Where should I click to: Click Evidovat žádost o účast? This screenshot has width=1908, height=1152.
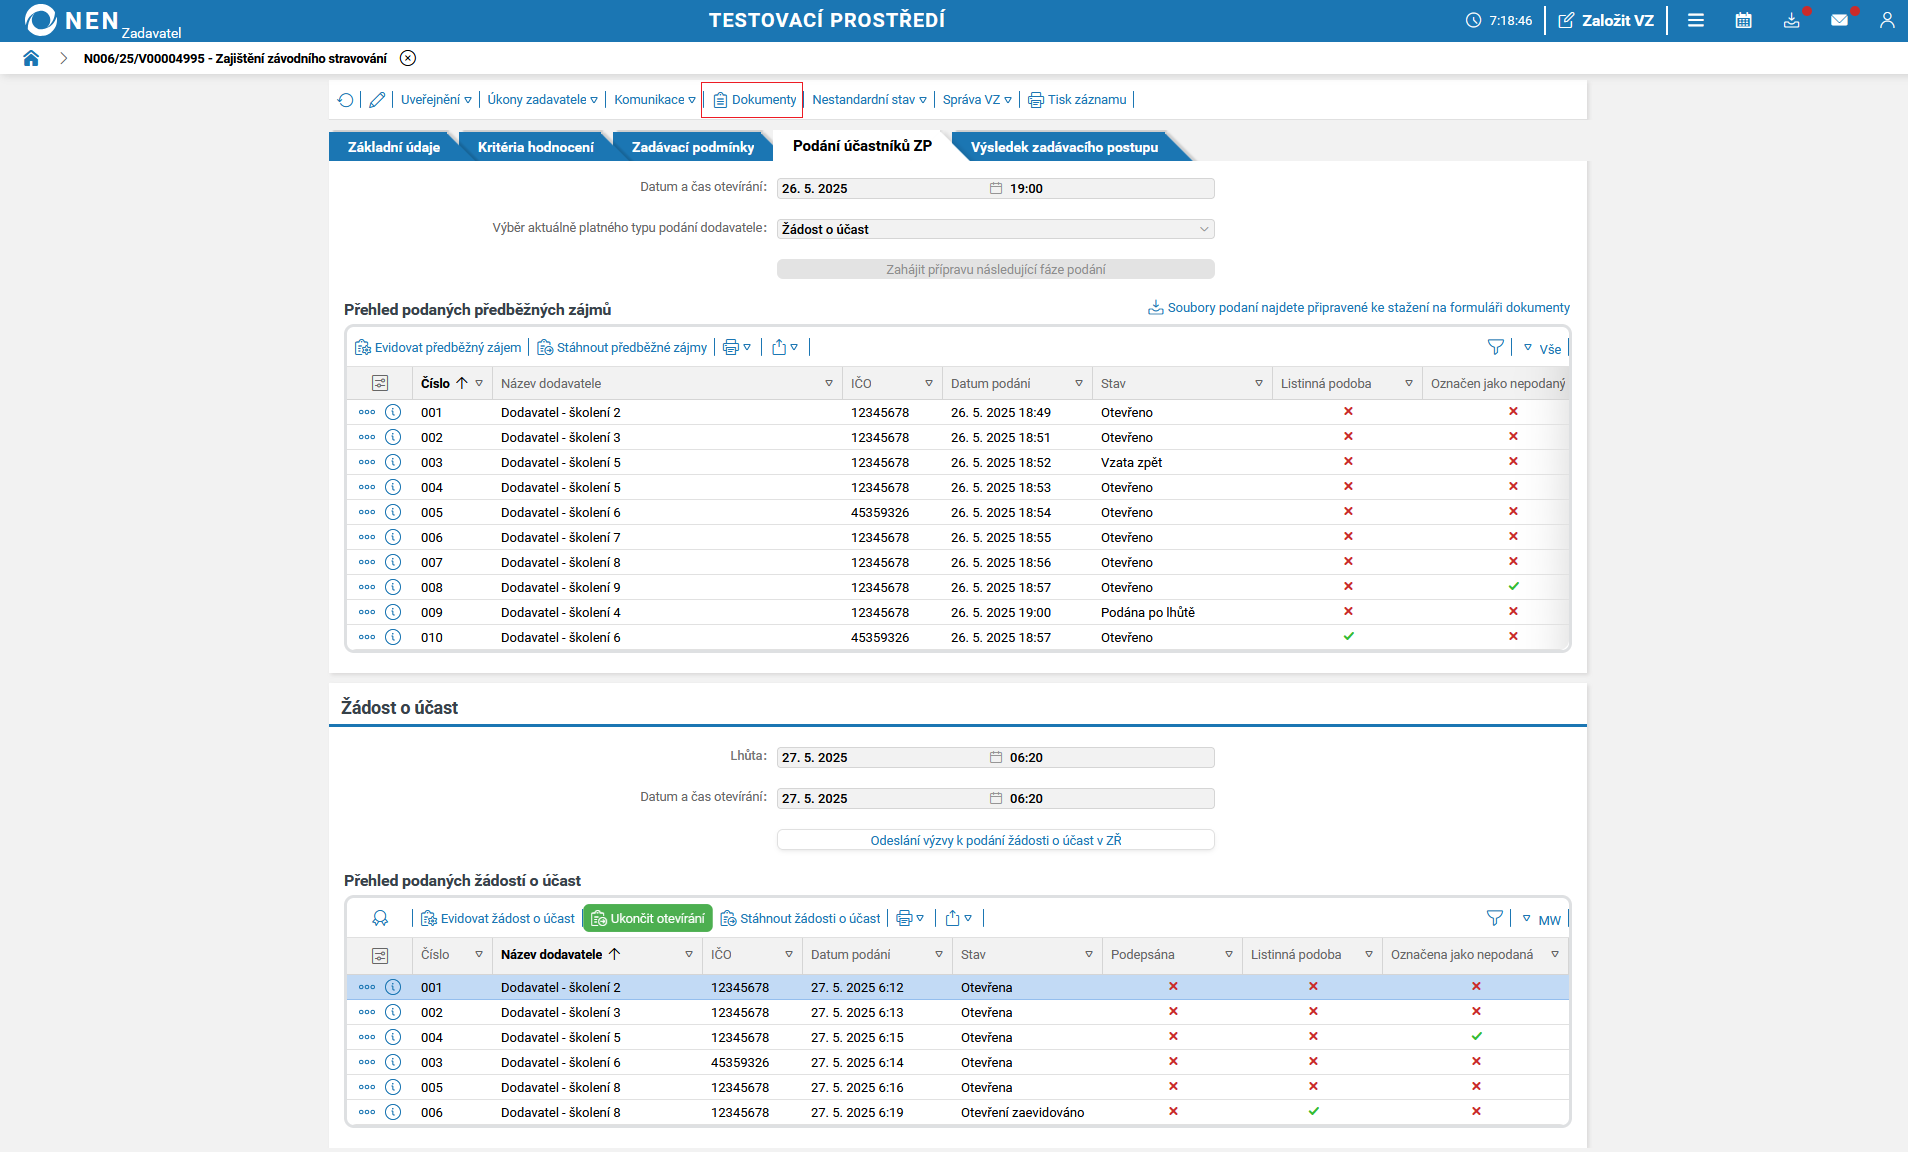tap(498, 919)
